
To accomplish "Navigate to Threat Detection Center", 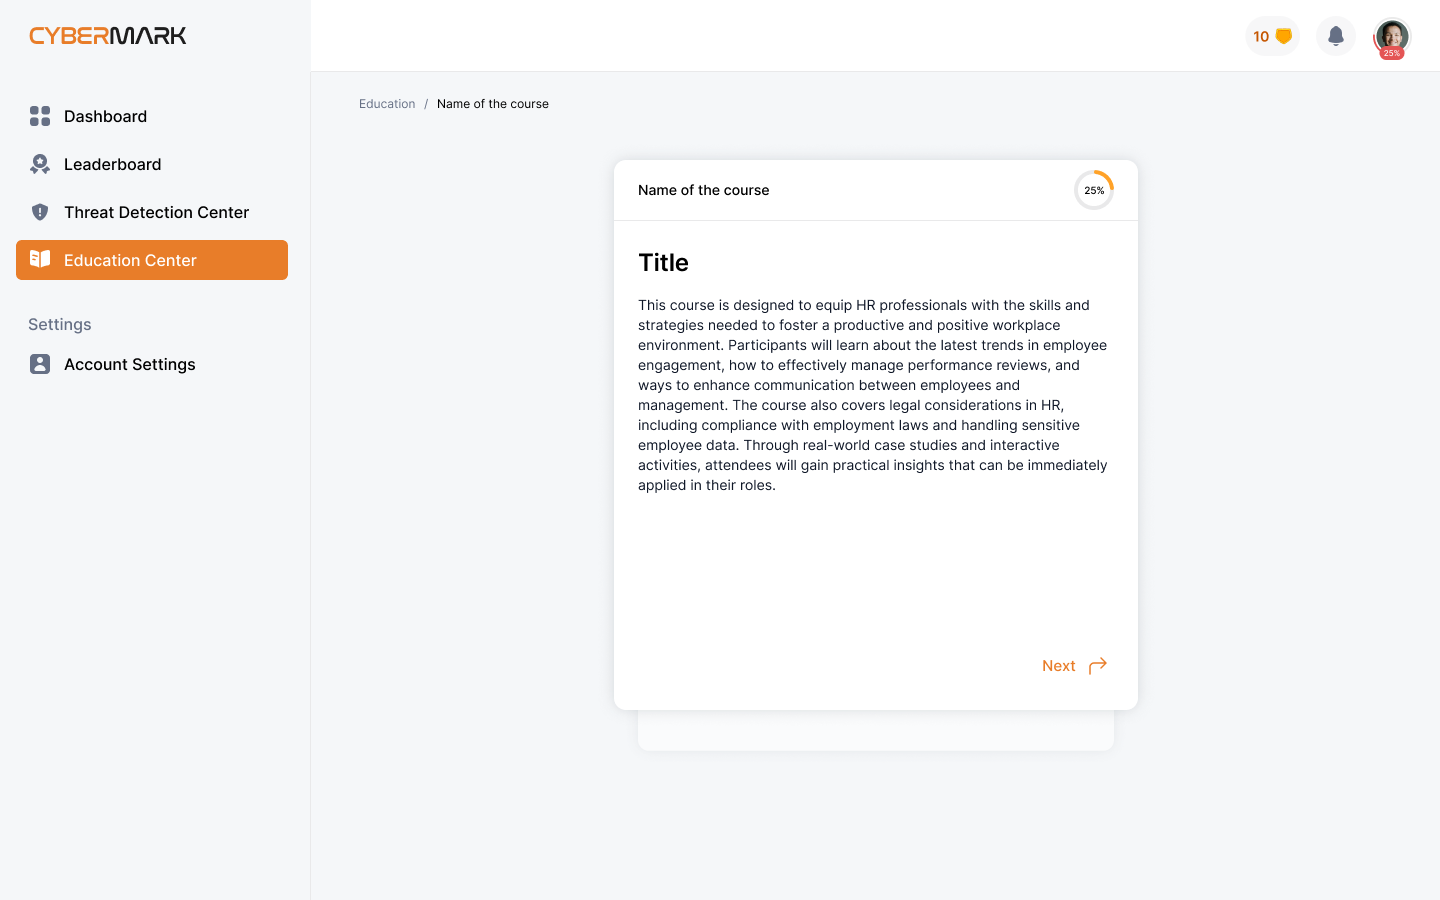I will click(x=156, y=212).
